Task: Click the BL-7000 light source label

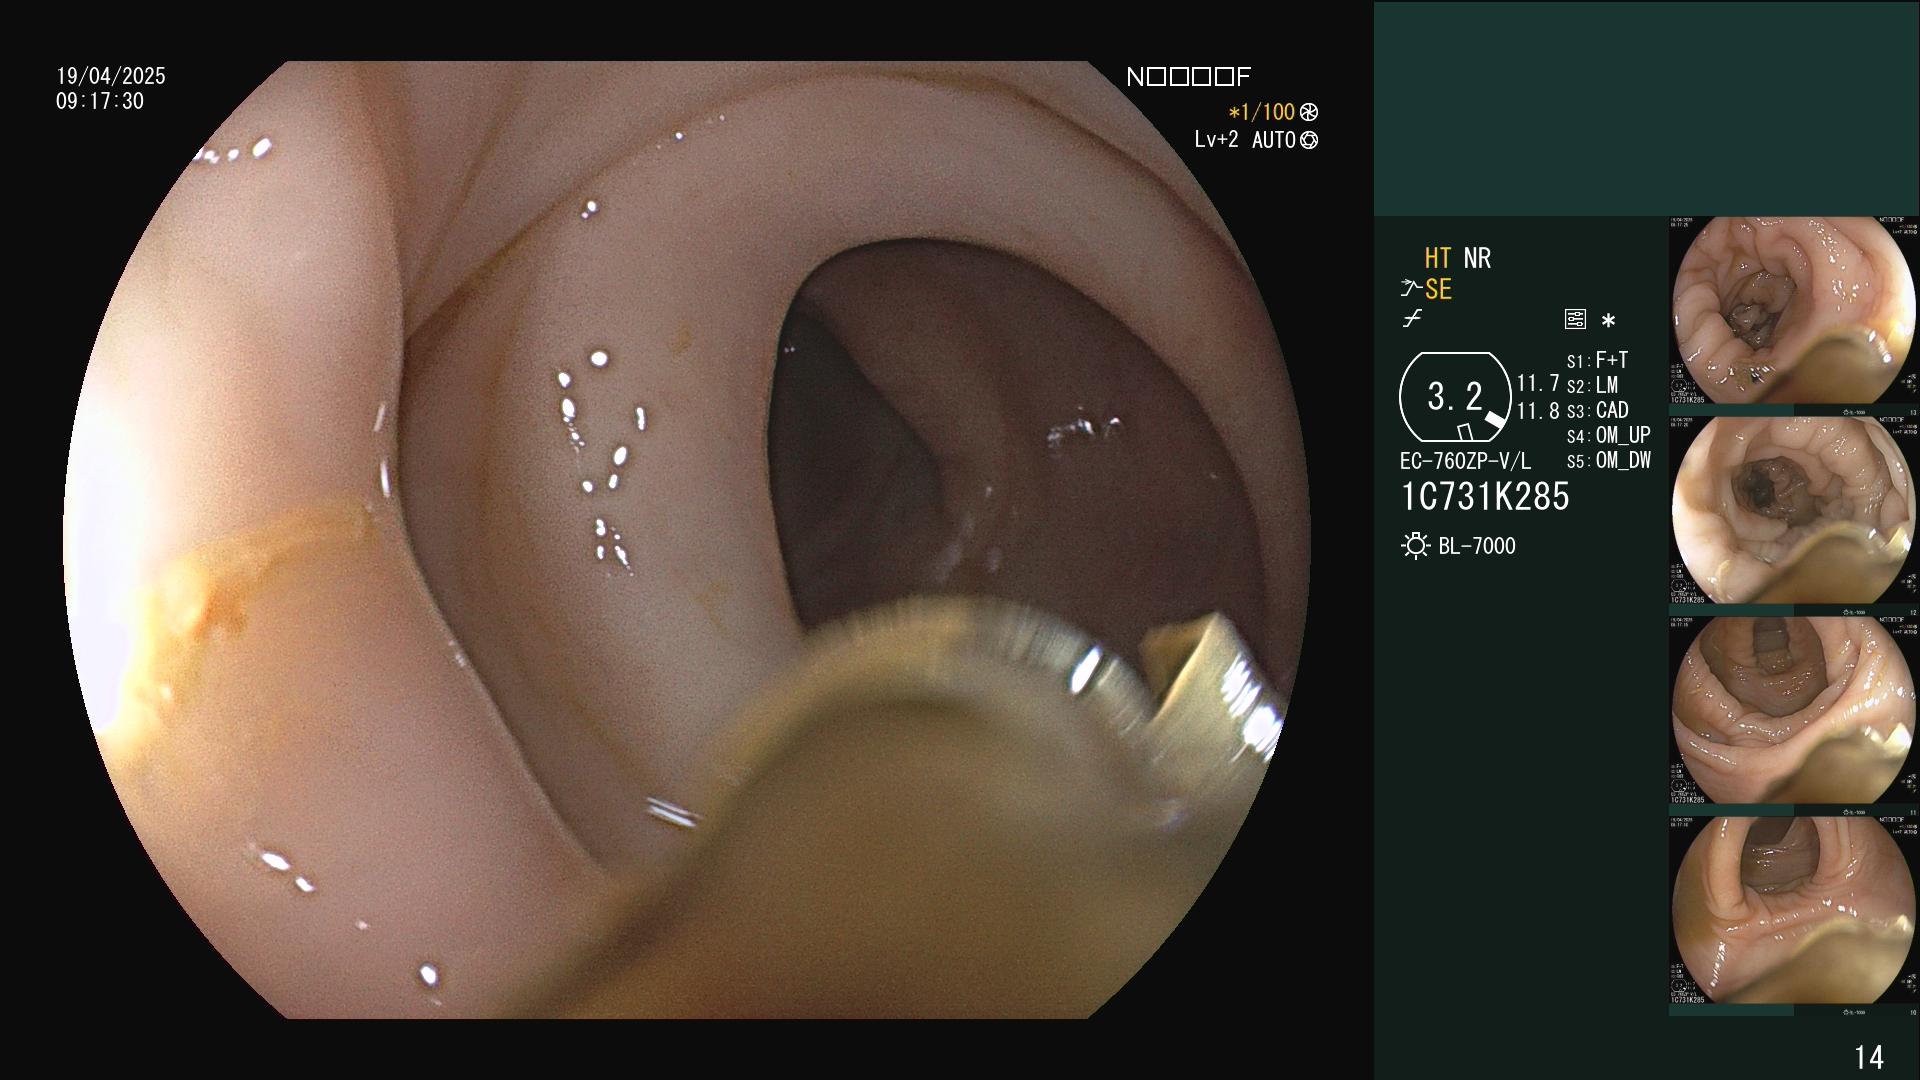Action: (1477, 546)
